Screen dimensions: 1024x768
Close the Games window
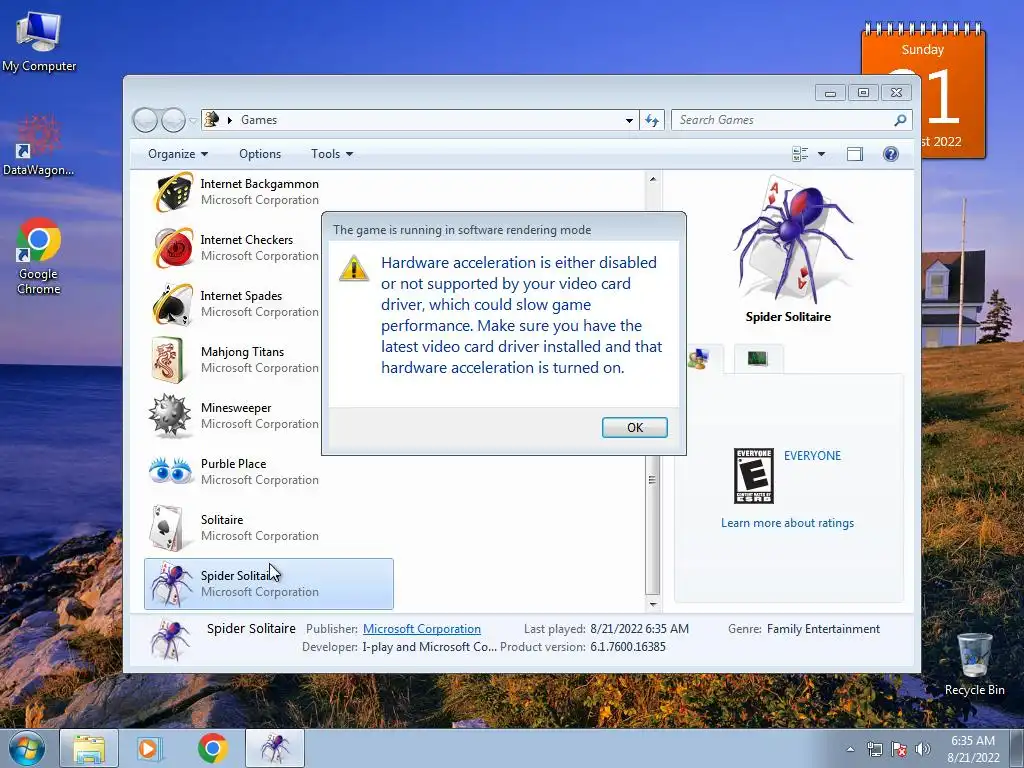click(x=897, y=93)
